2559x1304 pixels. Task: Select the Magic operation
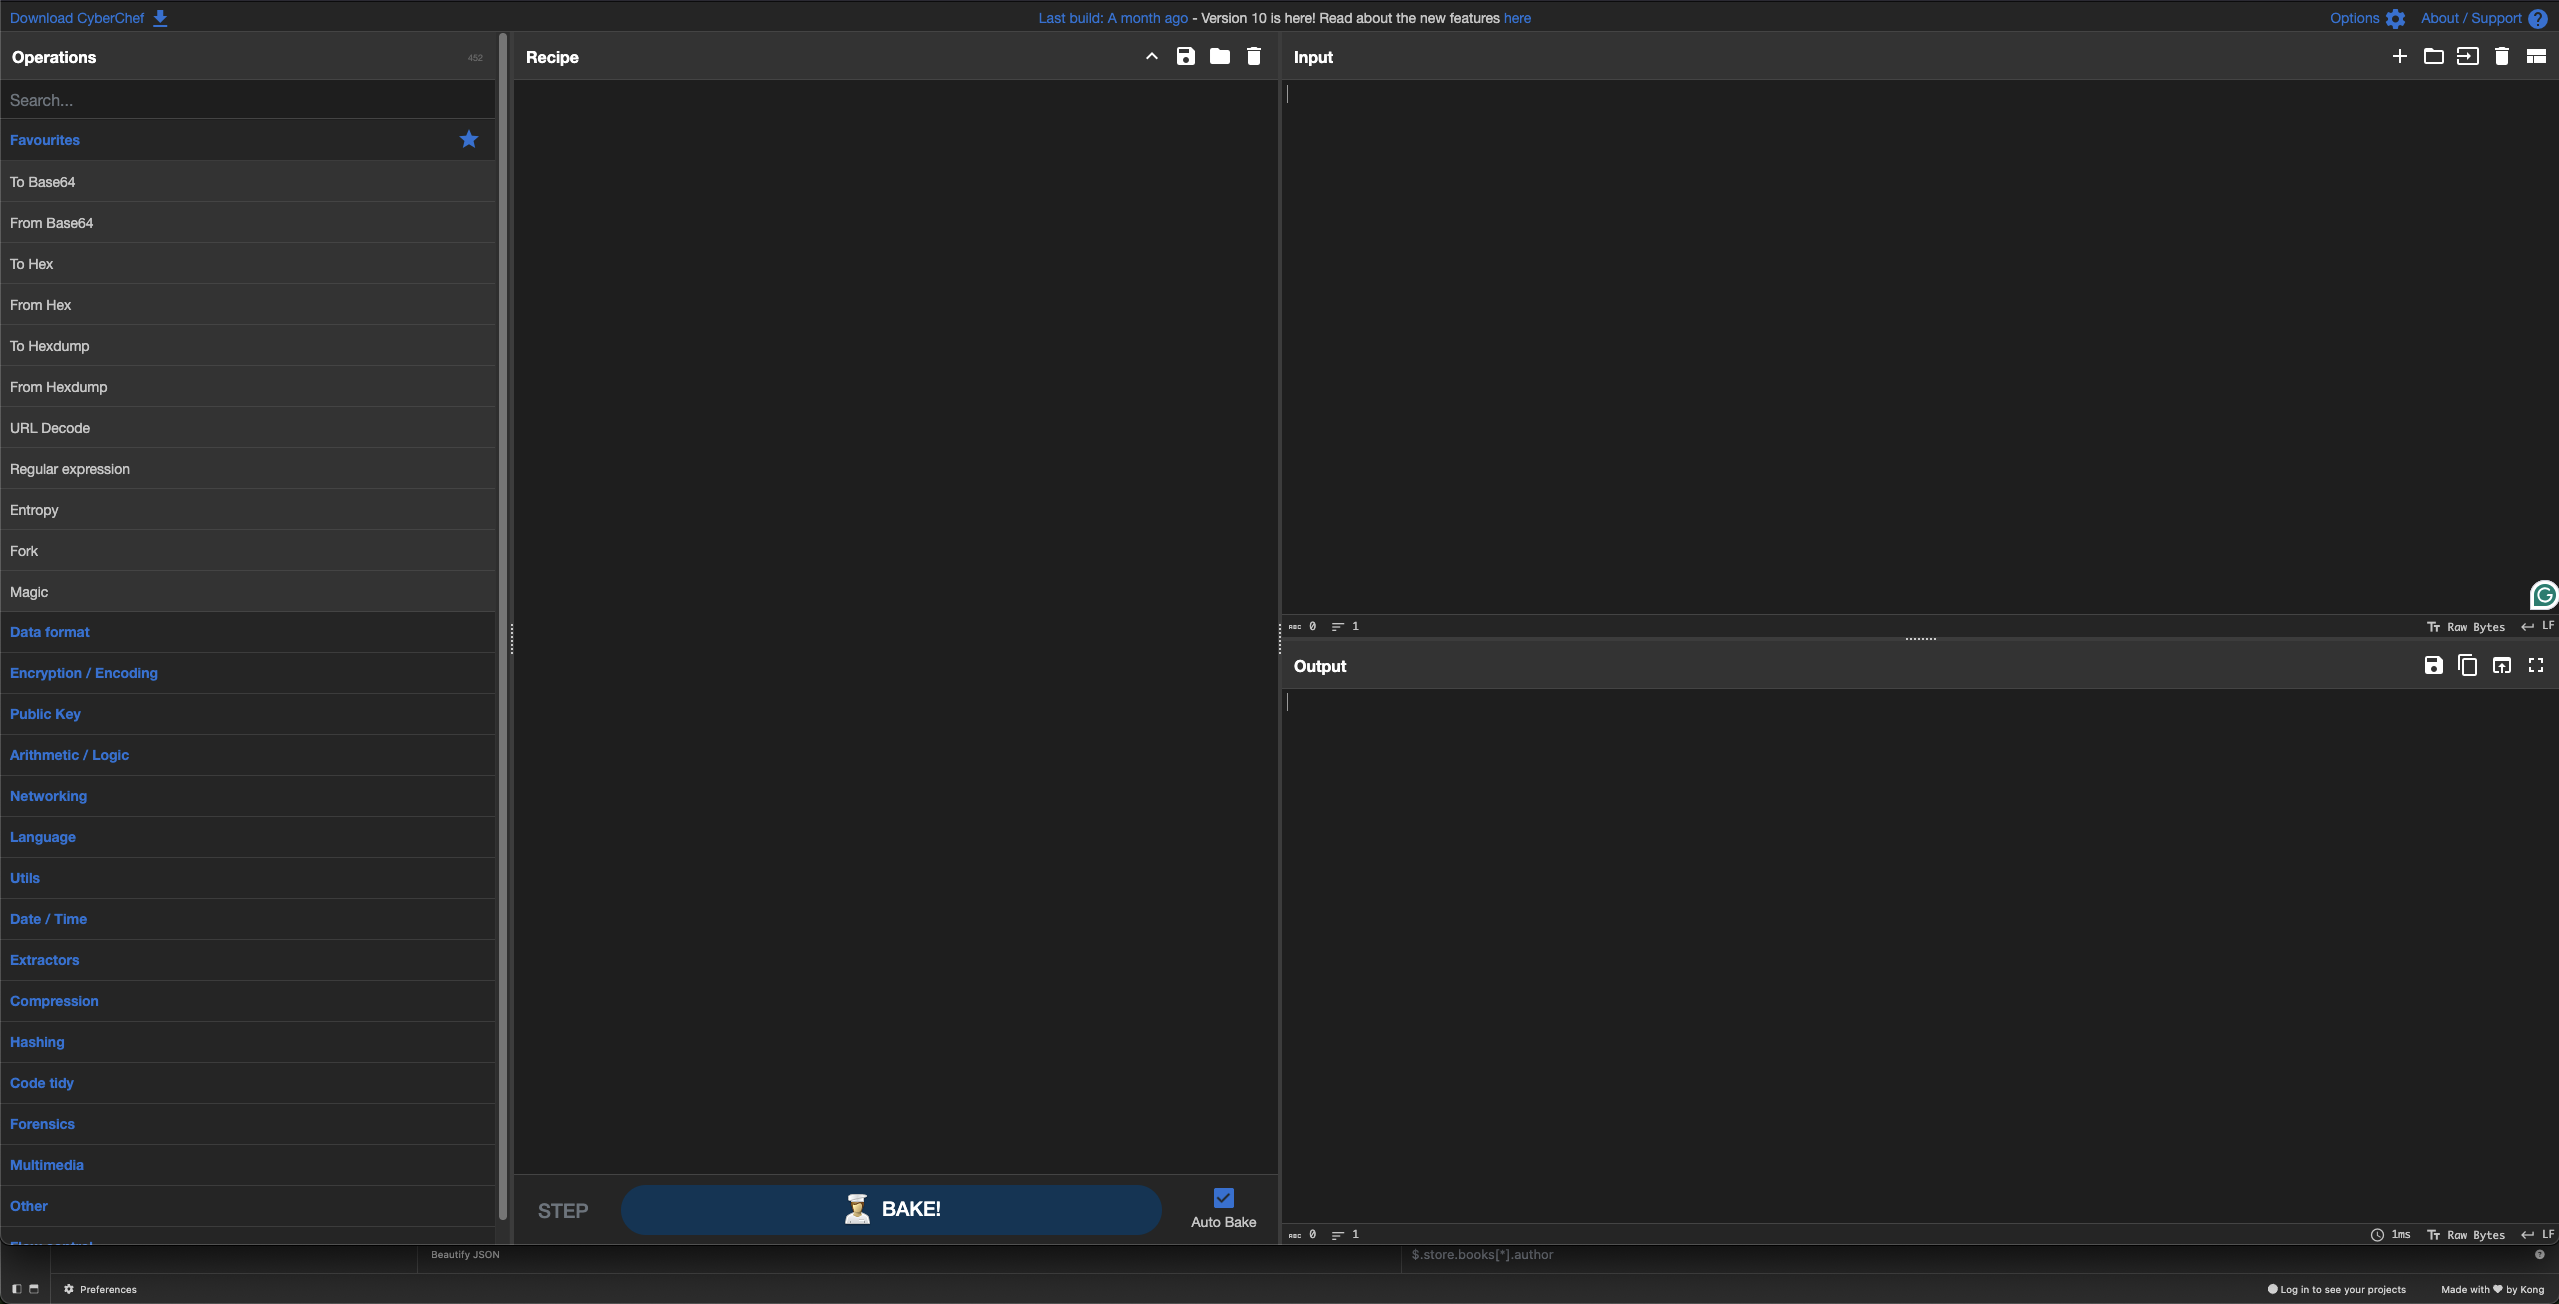coord(248,592)
